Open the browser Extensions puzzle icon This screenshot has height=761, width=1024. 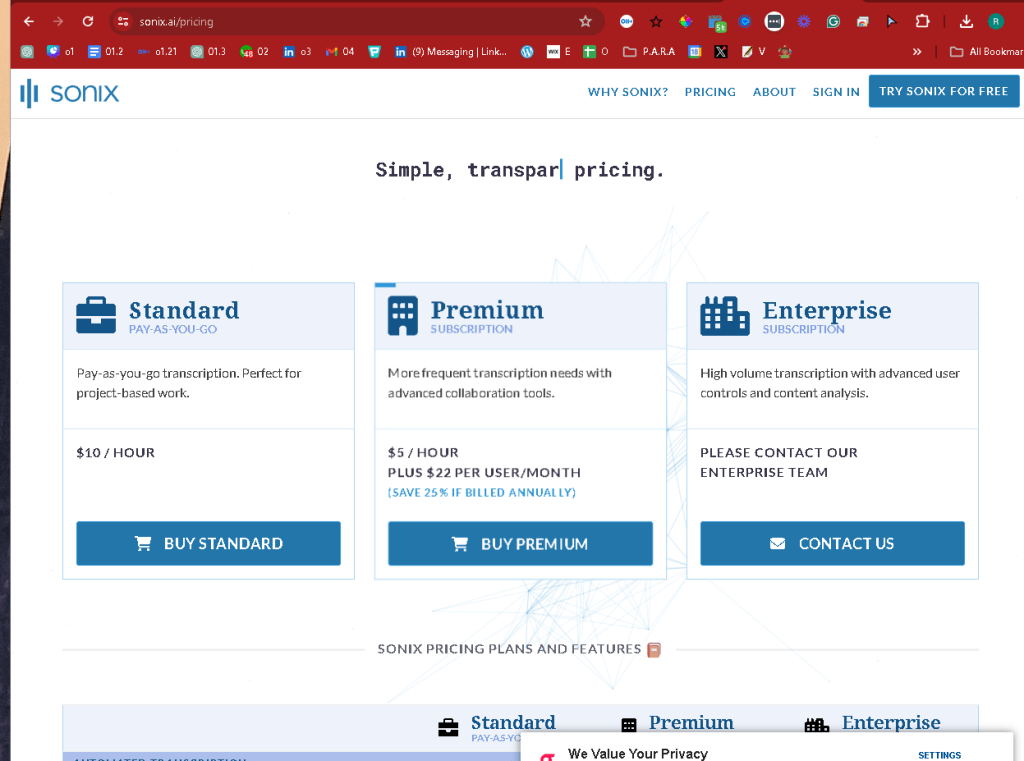pos(922,22)
